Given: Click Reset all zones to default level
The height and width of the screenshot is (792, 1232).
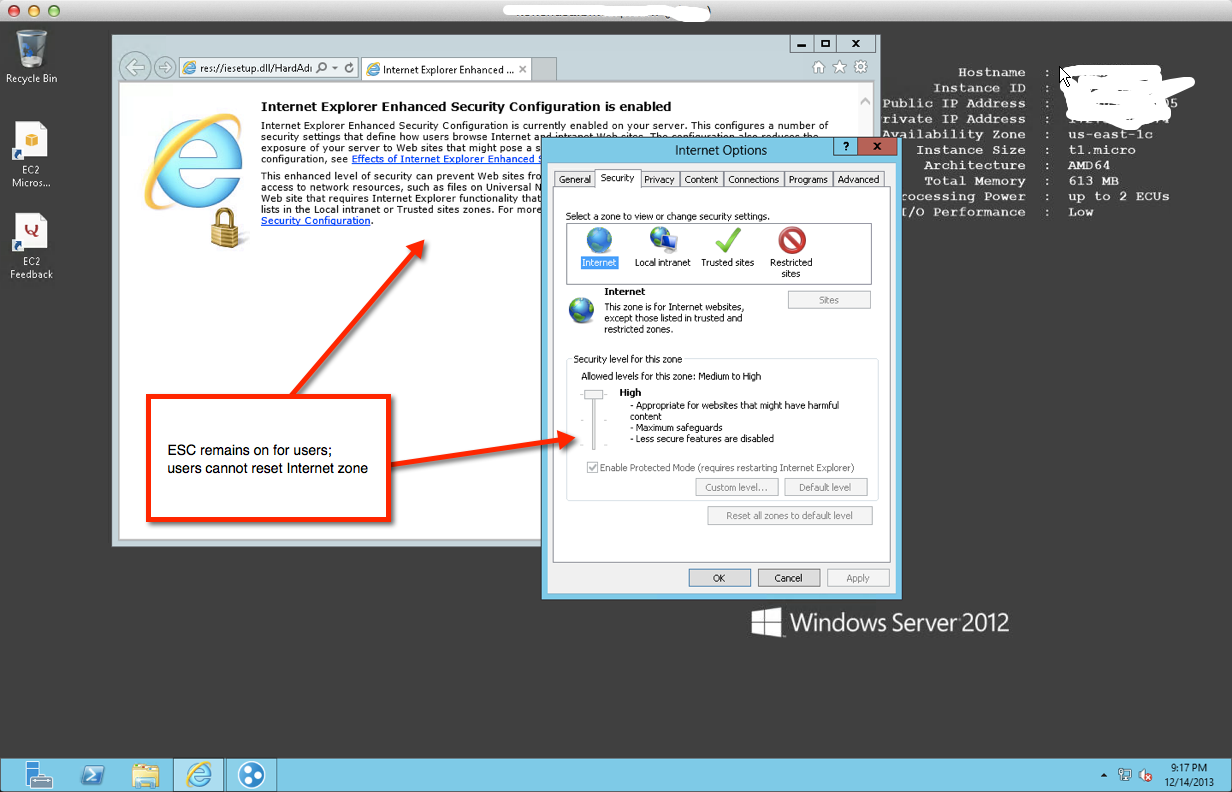Looking at the screenshot, I should 789,516.
